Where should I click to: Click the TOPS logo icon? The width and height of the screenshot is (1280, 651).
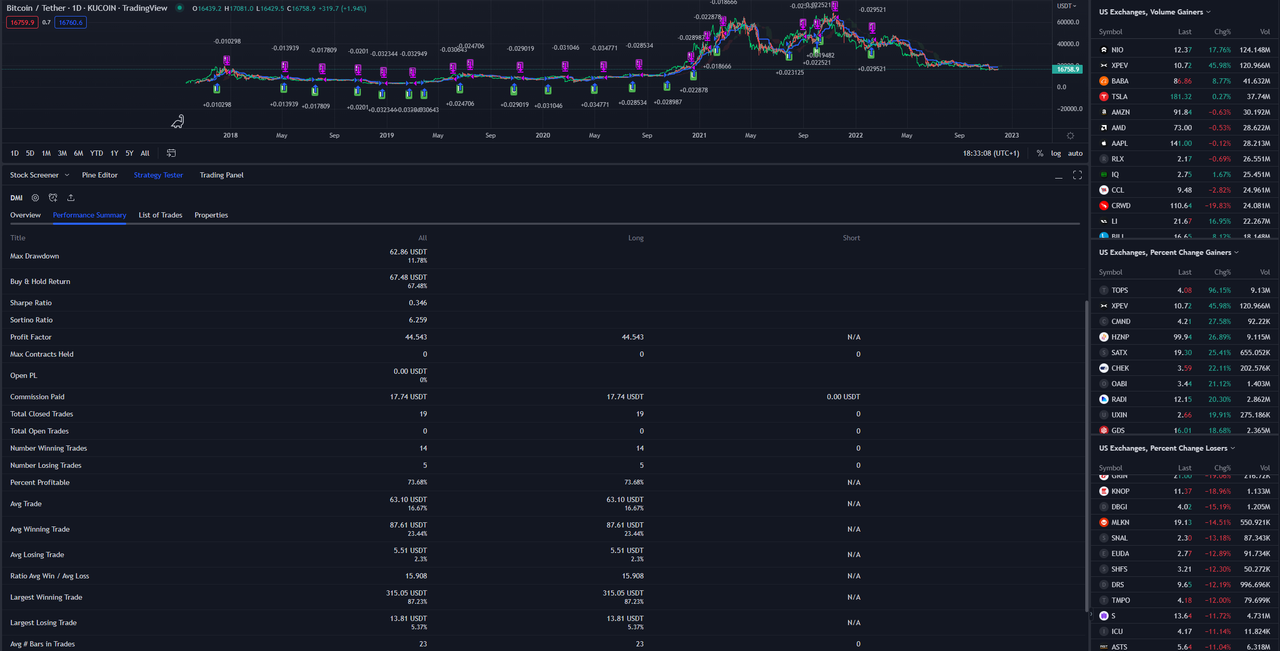(x=1104, y=290)
